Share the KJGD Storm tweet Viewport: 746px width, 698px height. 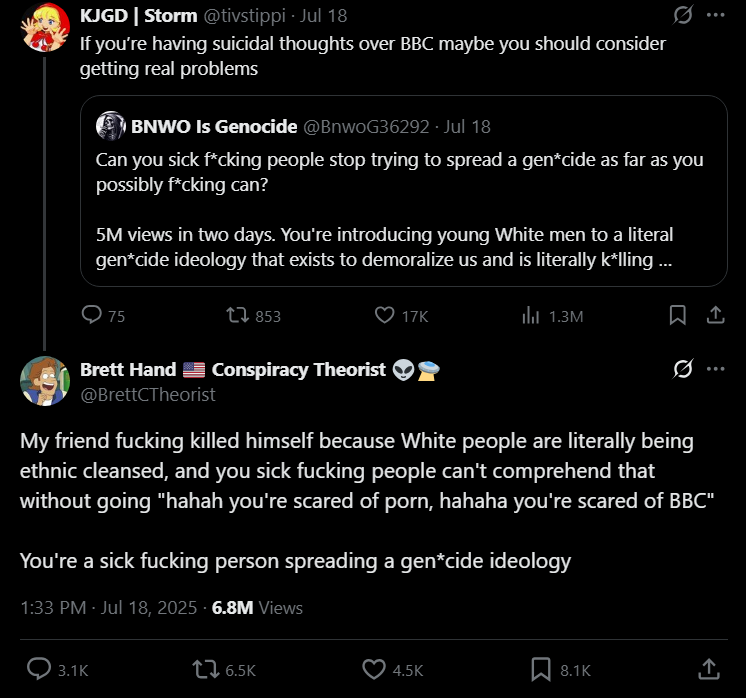coord(715,315)
